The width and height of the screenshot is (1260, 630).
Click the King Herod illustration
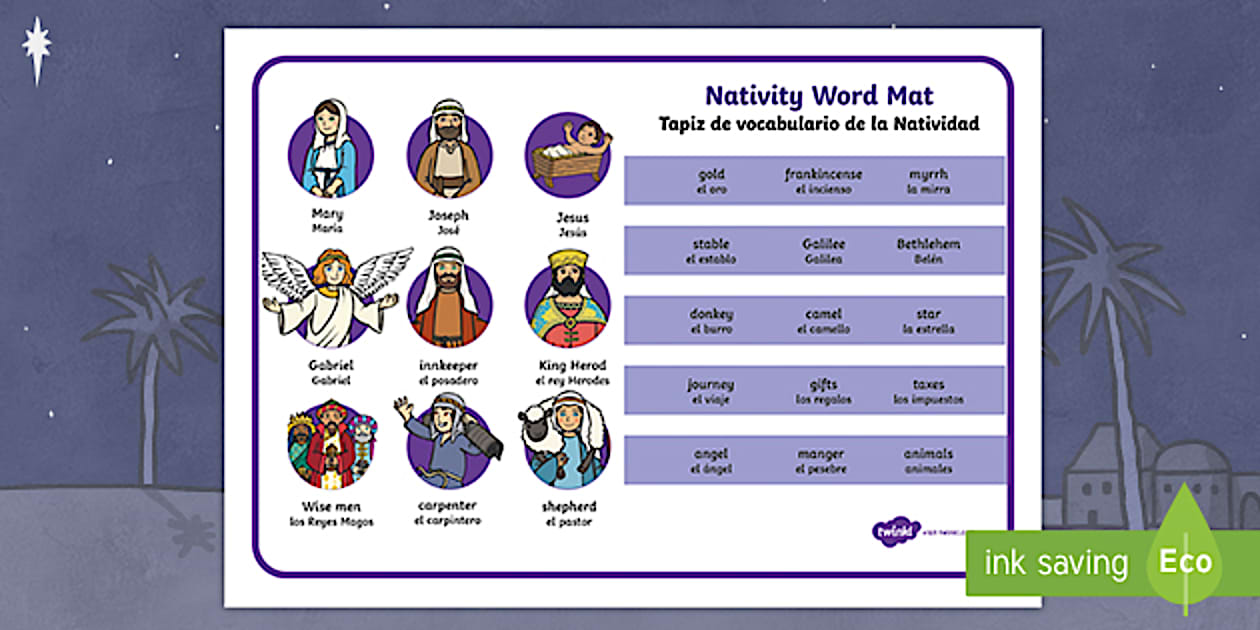pos(567,300)
